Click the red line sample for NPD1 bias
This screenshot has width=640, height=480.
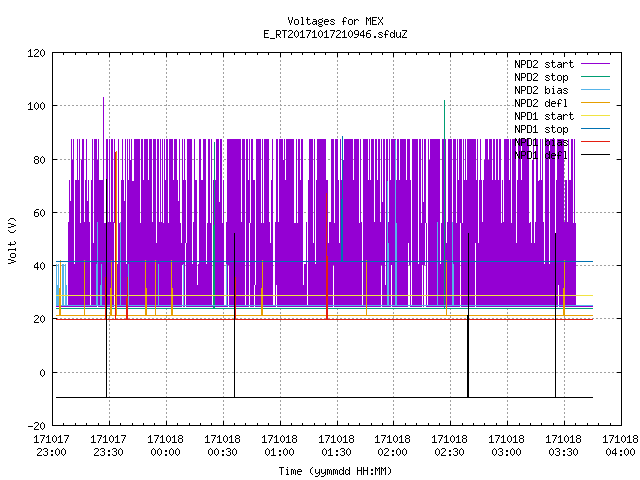(595, 142)
